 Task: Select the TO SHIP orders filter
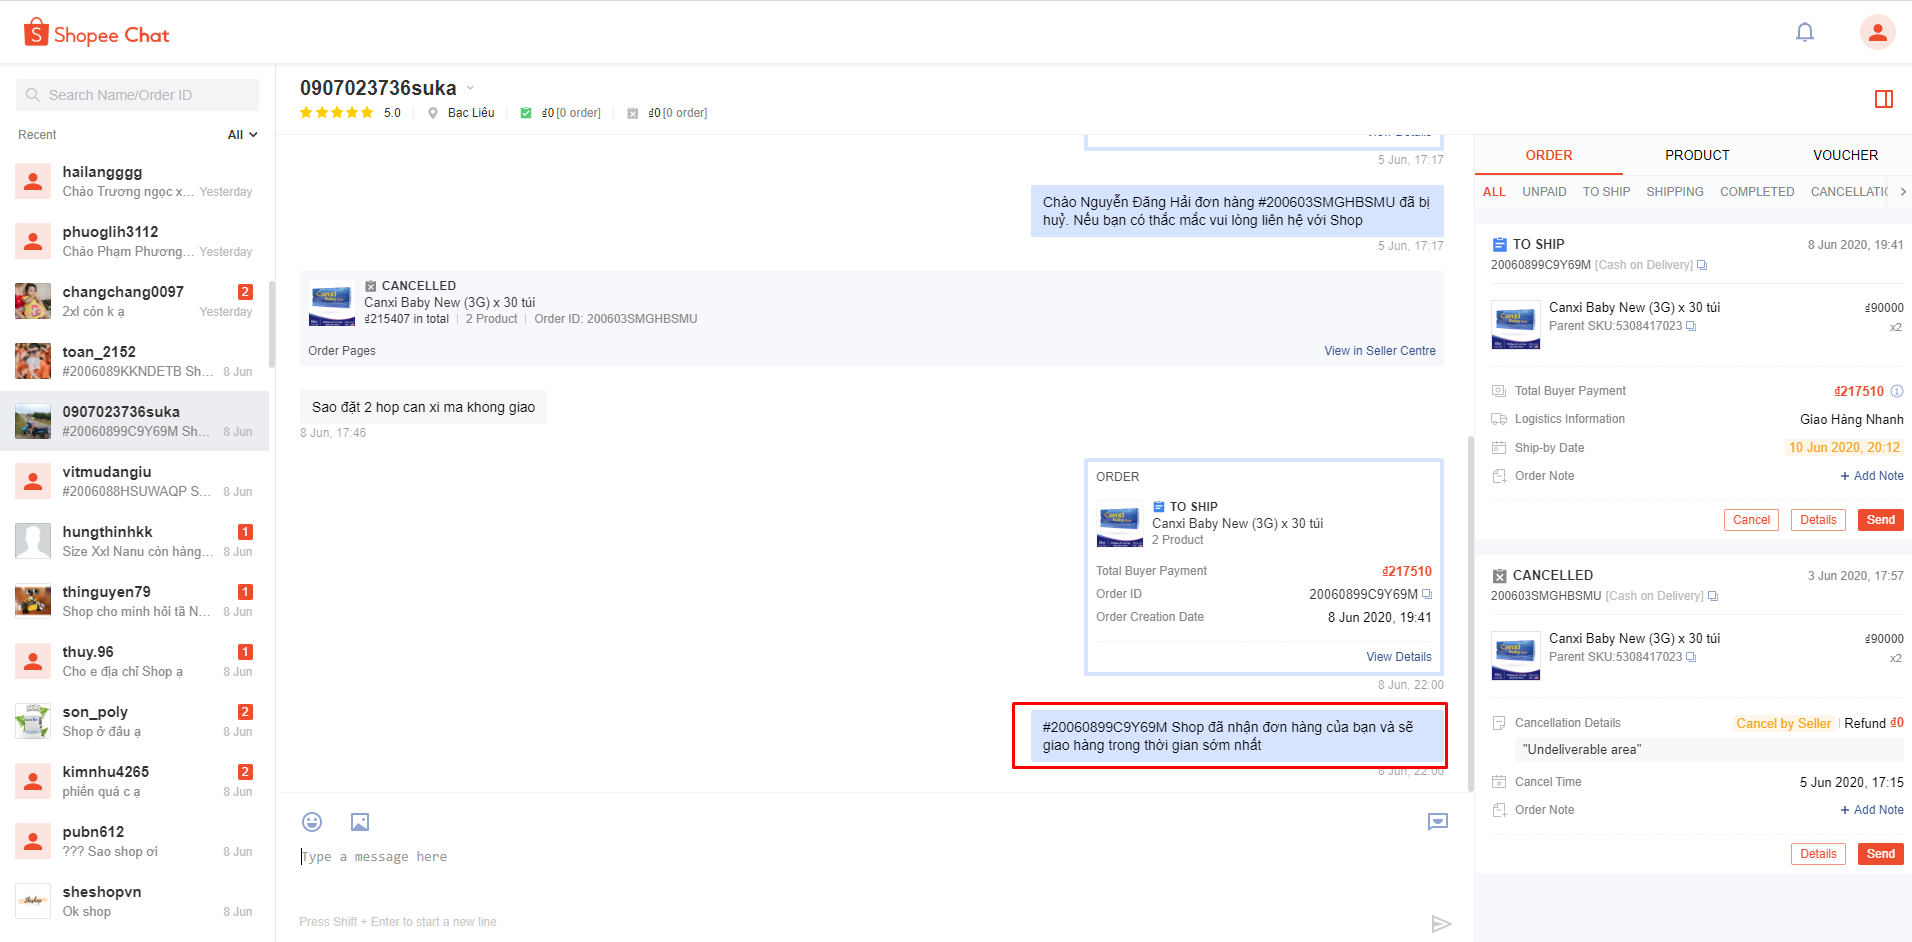[1606, 192]
